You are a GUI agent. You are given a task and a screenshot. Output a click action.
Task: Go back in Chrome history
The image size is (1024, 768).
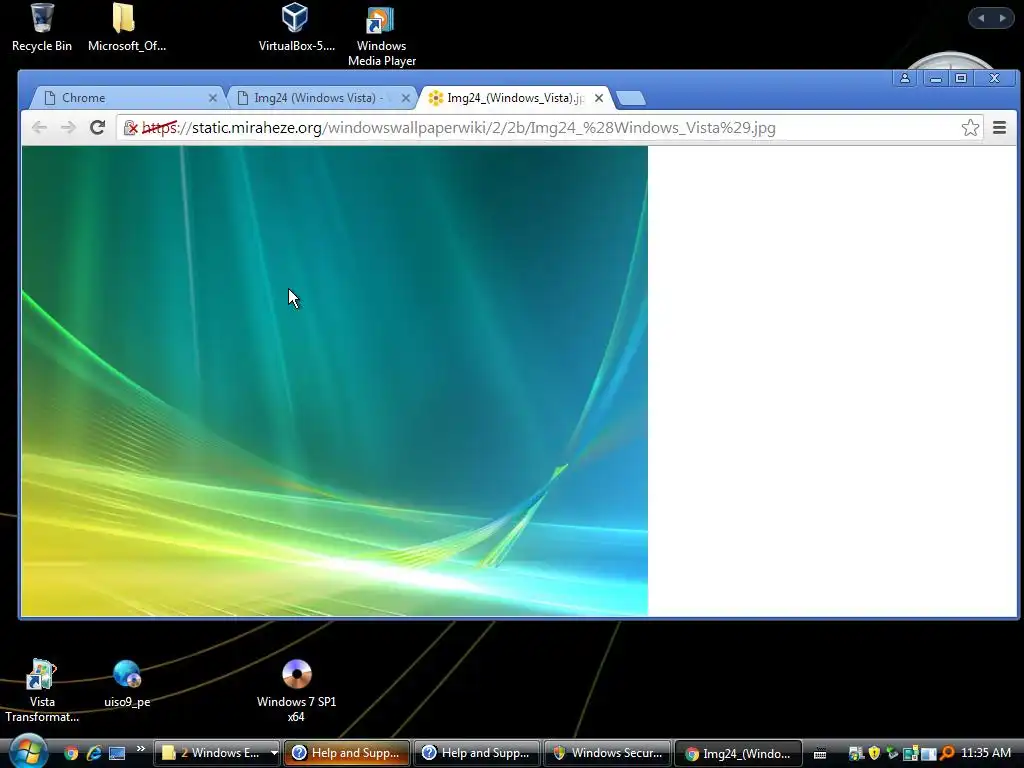(39, 127)
